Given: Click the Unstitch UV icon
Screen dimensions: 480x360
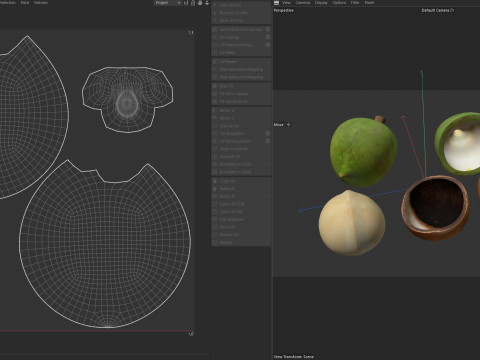Looking at the screenshot, I should click(x=215, y=156).
